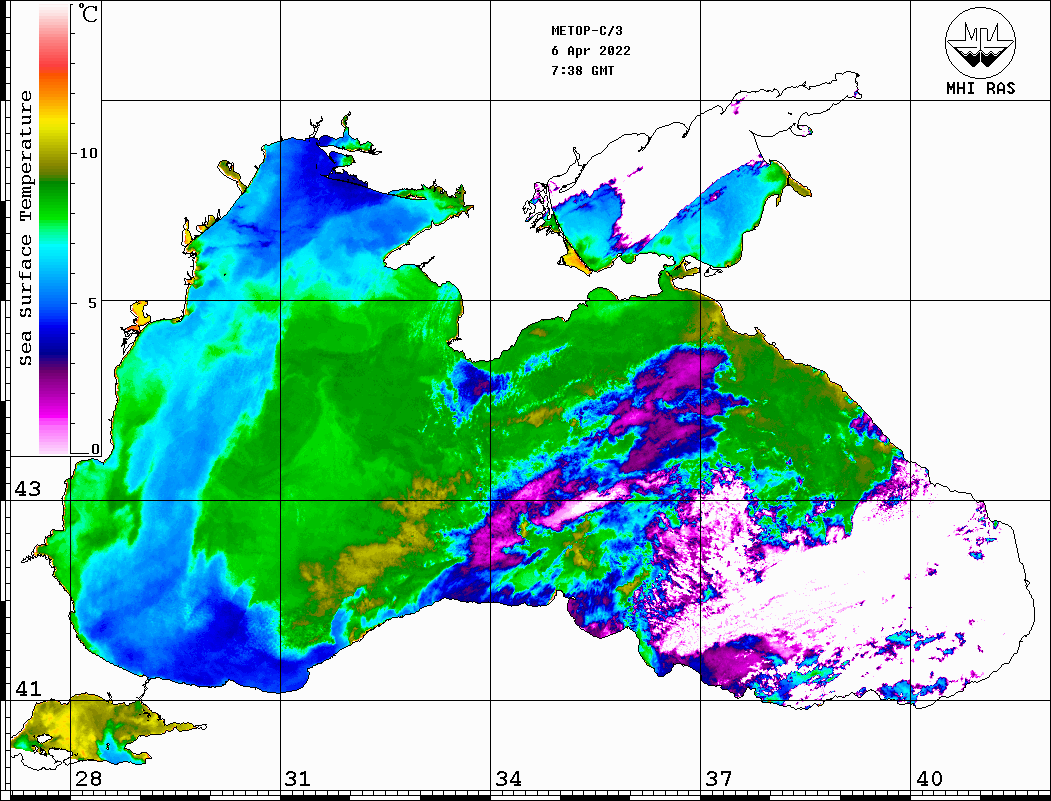Click longitude label '28'

[88, 778]
